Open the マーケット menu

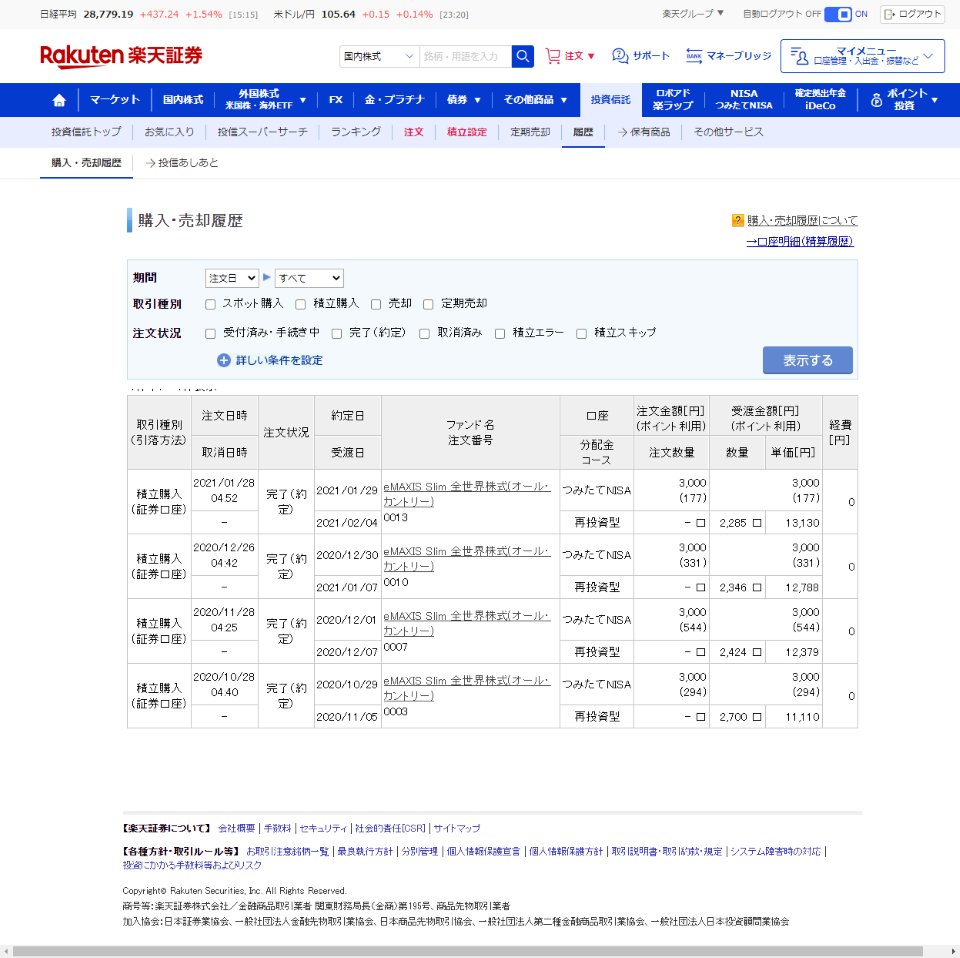pyautogui.click(x=115, y=100)
